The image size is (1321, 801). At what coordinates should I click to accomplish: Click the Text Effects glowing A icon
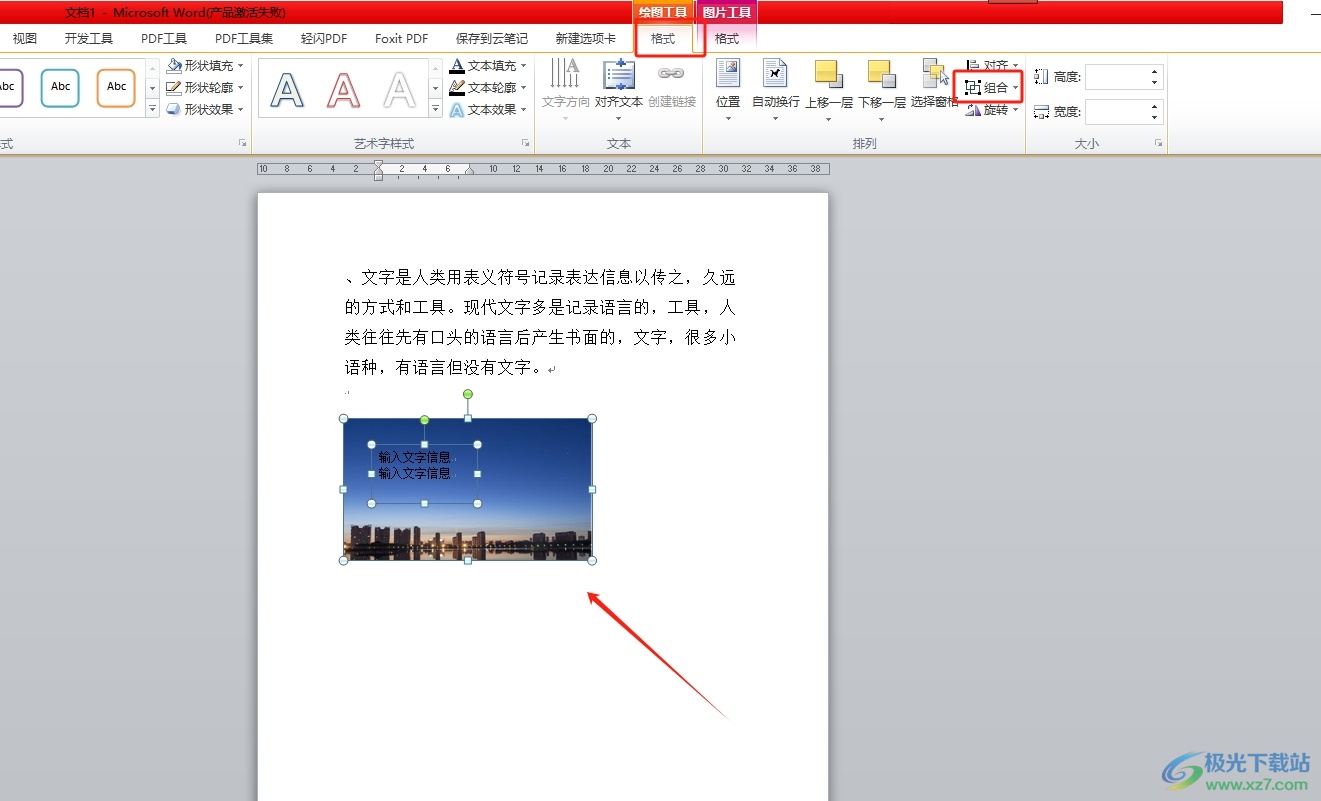[457, 110]
